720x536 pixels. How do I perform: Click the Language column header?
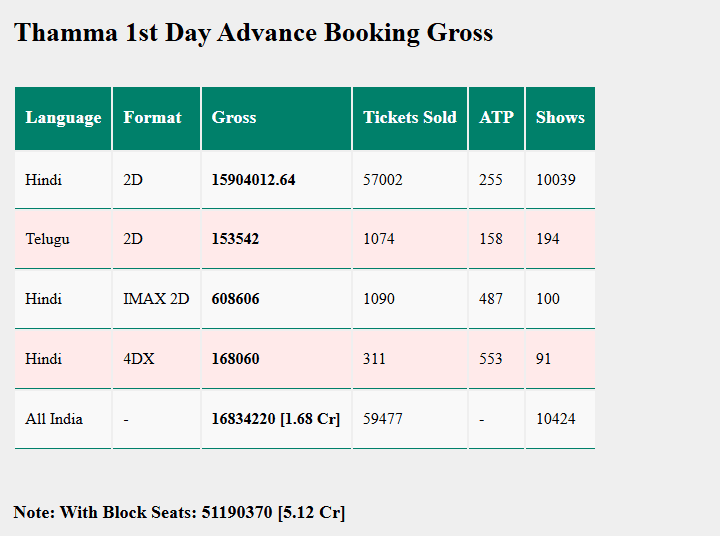63,118
